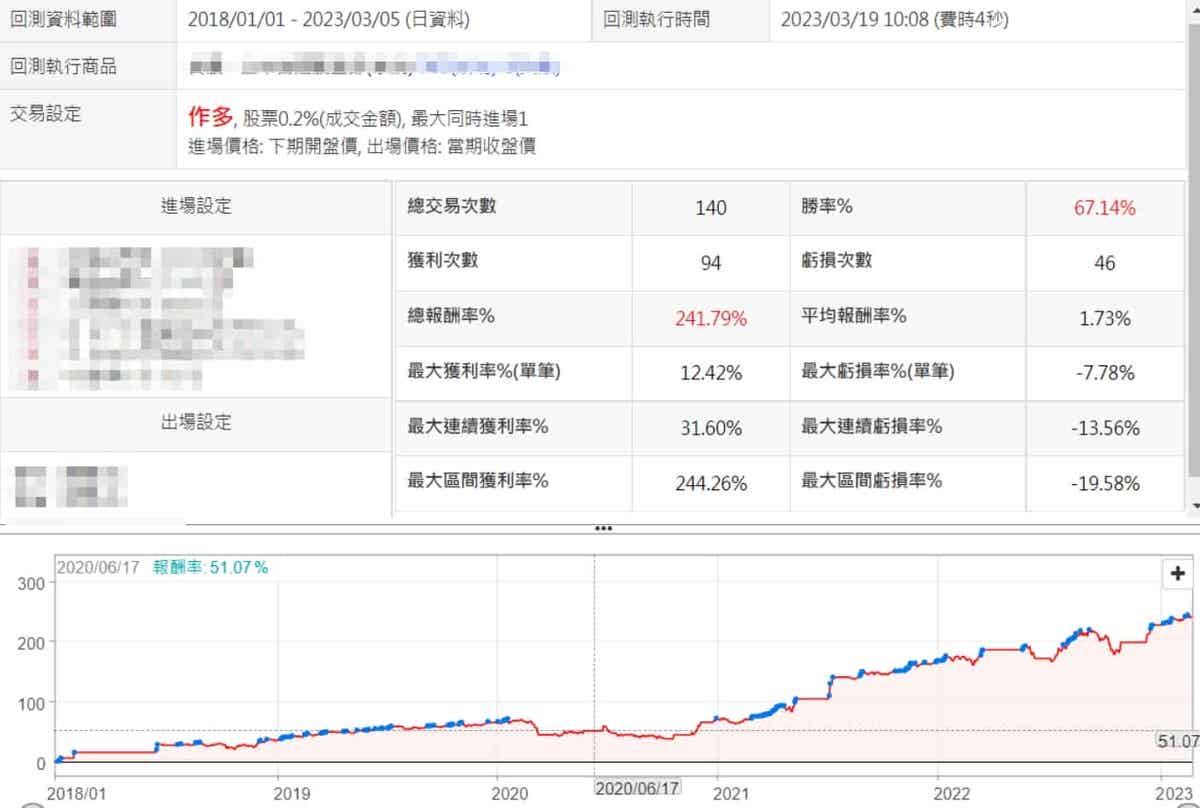Click the 2021 label on the time axis
This screenshot has width=1200, height=808.
(x=731, y=792)
